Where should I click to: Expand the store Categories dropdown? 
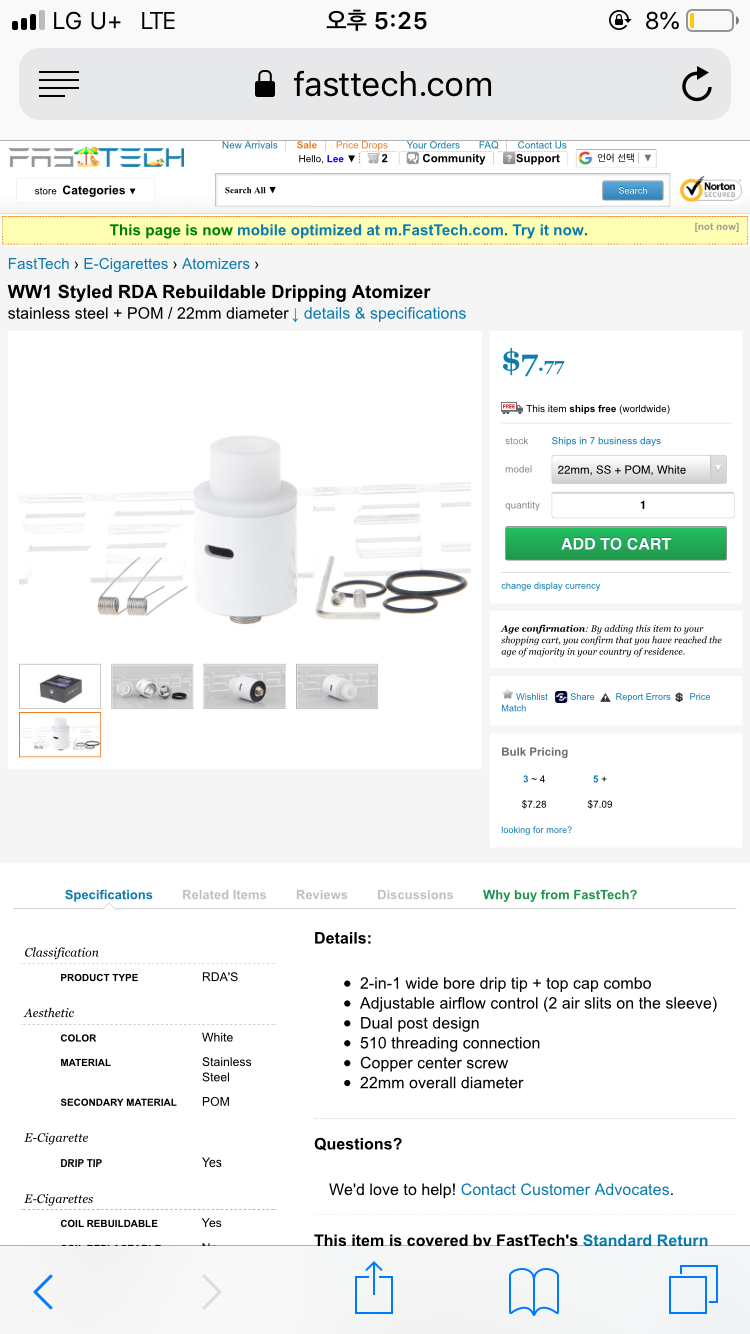point(86,190)
